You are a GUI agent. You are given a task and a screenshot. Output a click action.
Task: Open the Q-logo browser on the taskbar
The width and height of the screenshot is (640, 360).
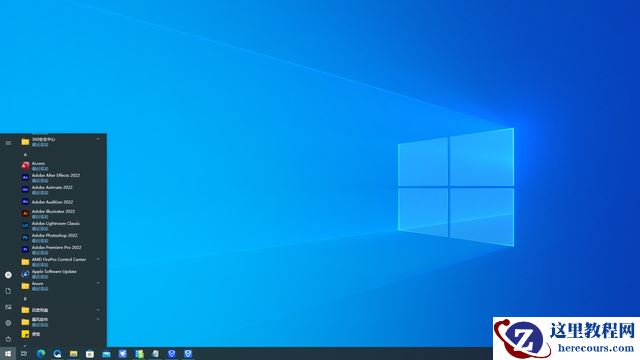click(57, 353)
